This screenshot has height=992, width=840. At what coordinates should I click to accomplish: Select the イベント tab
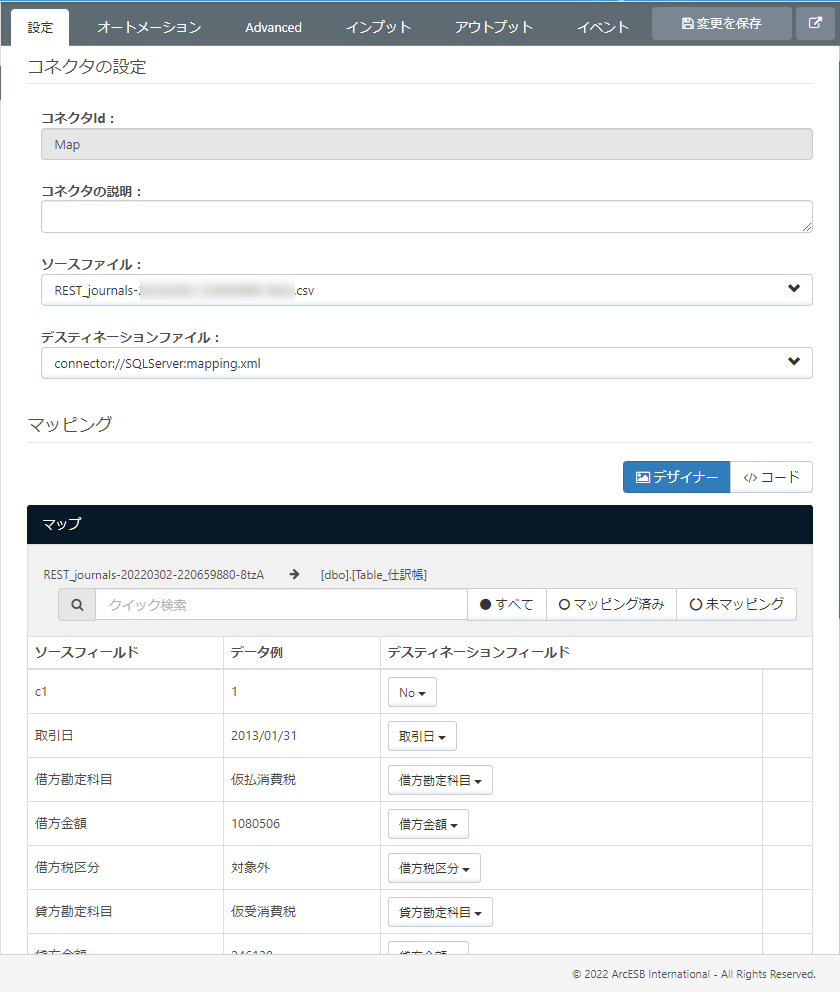pos(603,27)
